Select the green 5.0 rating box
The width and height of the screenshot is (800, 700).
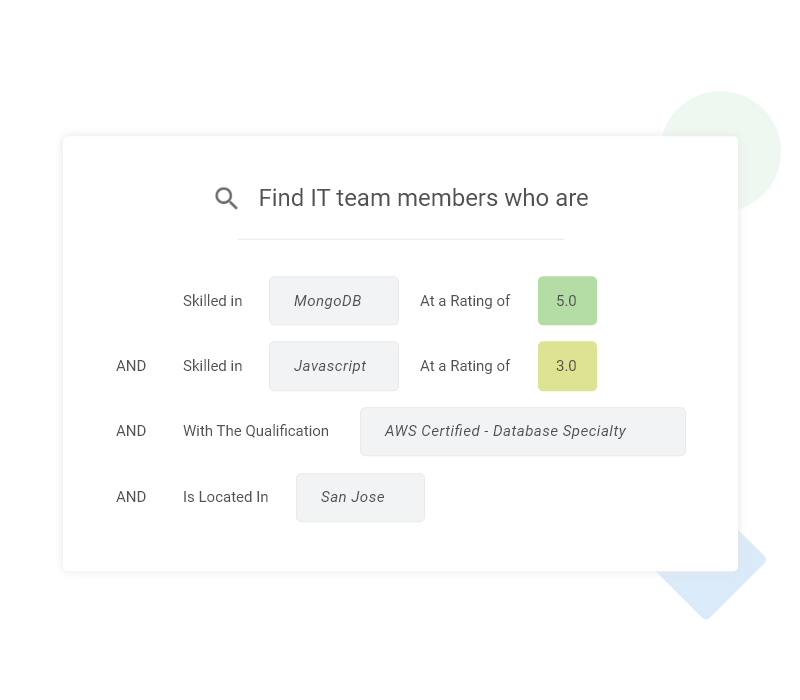[567, 301]
